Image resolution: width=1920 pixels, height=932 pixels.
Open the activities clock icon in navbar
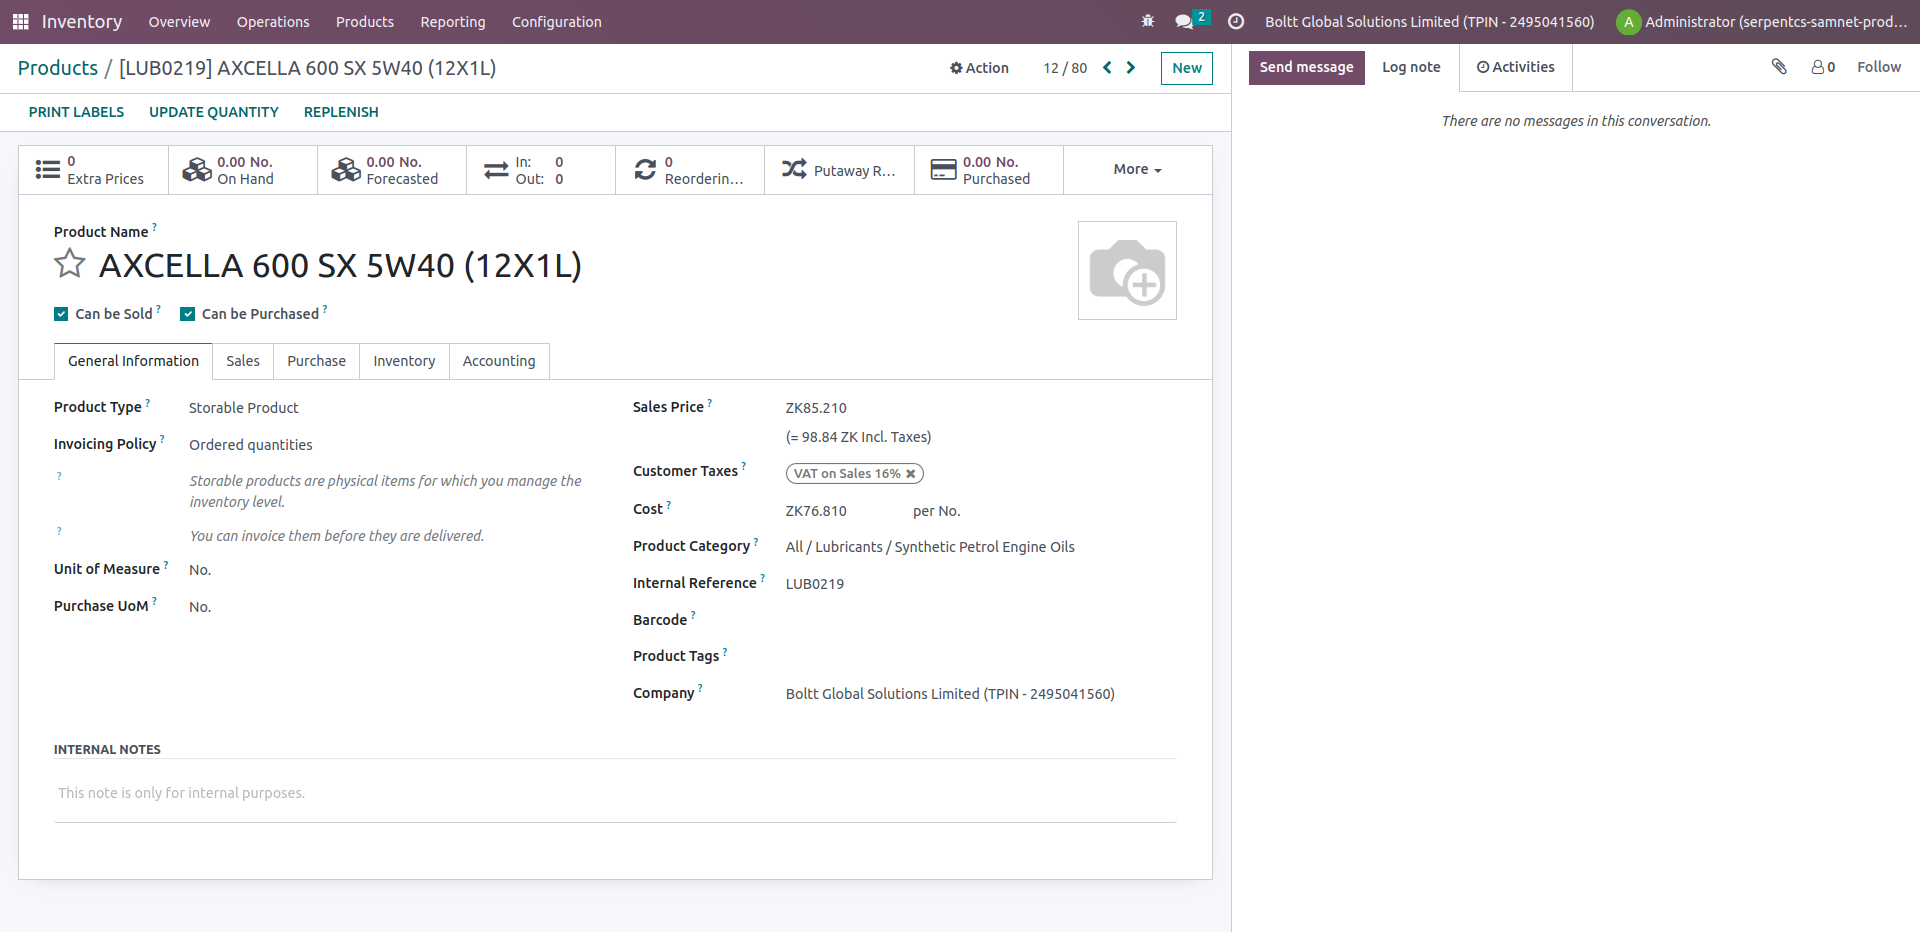(1236, 21)
